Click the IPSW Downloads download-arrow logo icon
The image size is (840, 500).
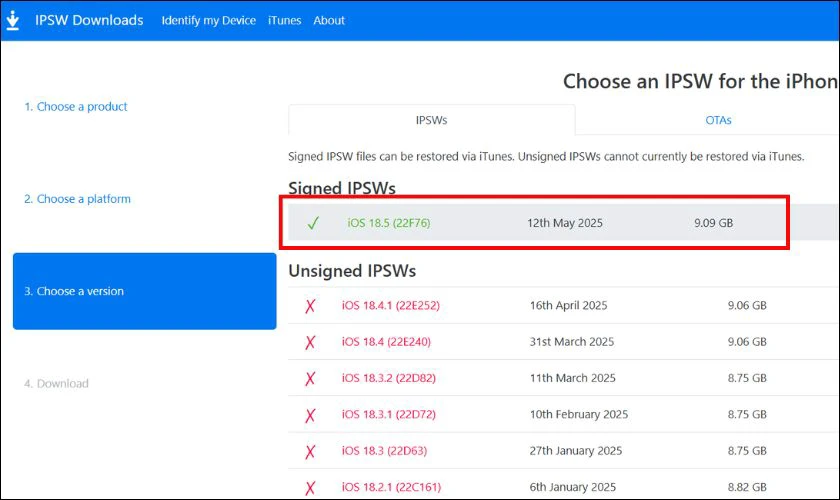pos(13,20)
